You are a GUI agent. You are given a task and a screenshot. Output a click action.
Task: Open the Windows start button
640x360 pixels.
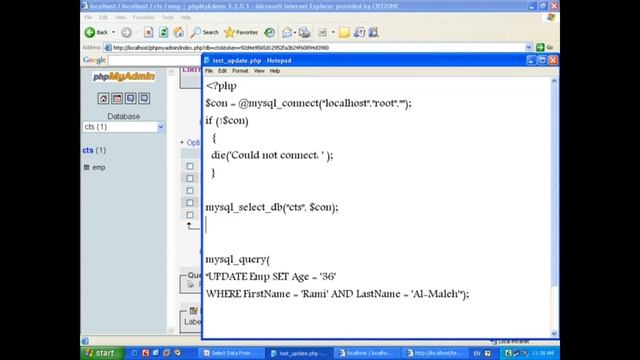point(102,353)
